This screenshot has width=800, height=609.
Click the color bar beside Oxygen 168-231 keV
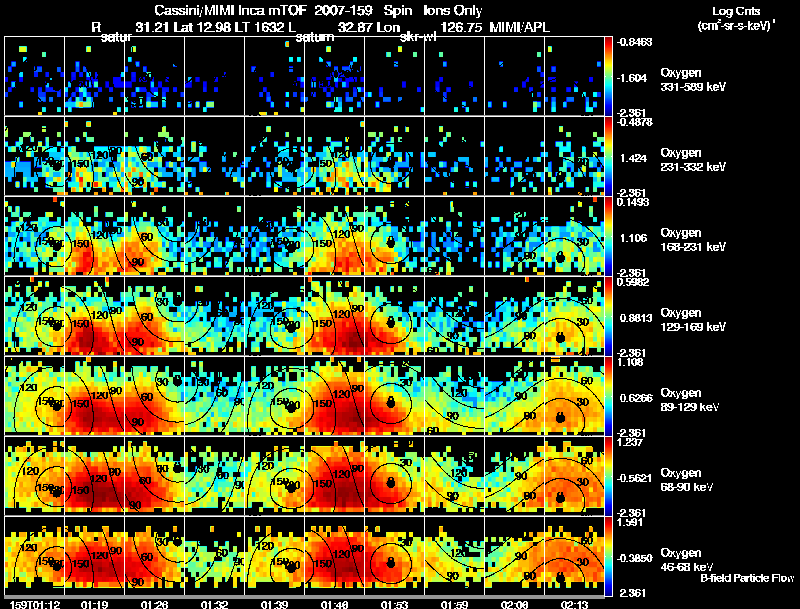608,236
